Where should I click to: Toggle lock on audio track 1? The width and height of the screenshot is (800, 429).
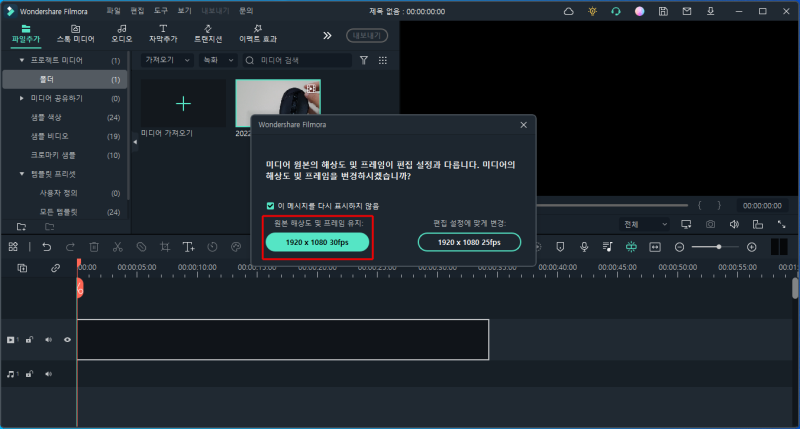point(30,374)
